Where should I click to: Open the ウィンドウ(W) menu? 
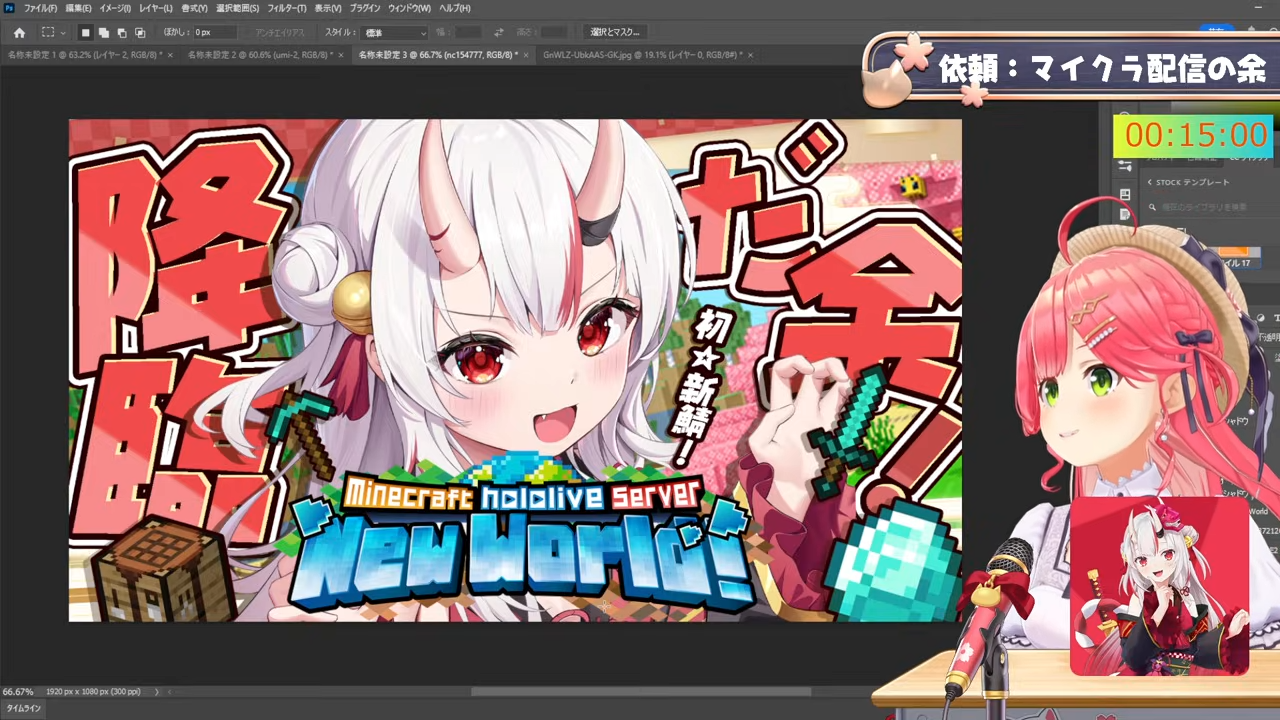[x=410, y=8]
